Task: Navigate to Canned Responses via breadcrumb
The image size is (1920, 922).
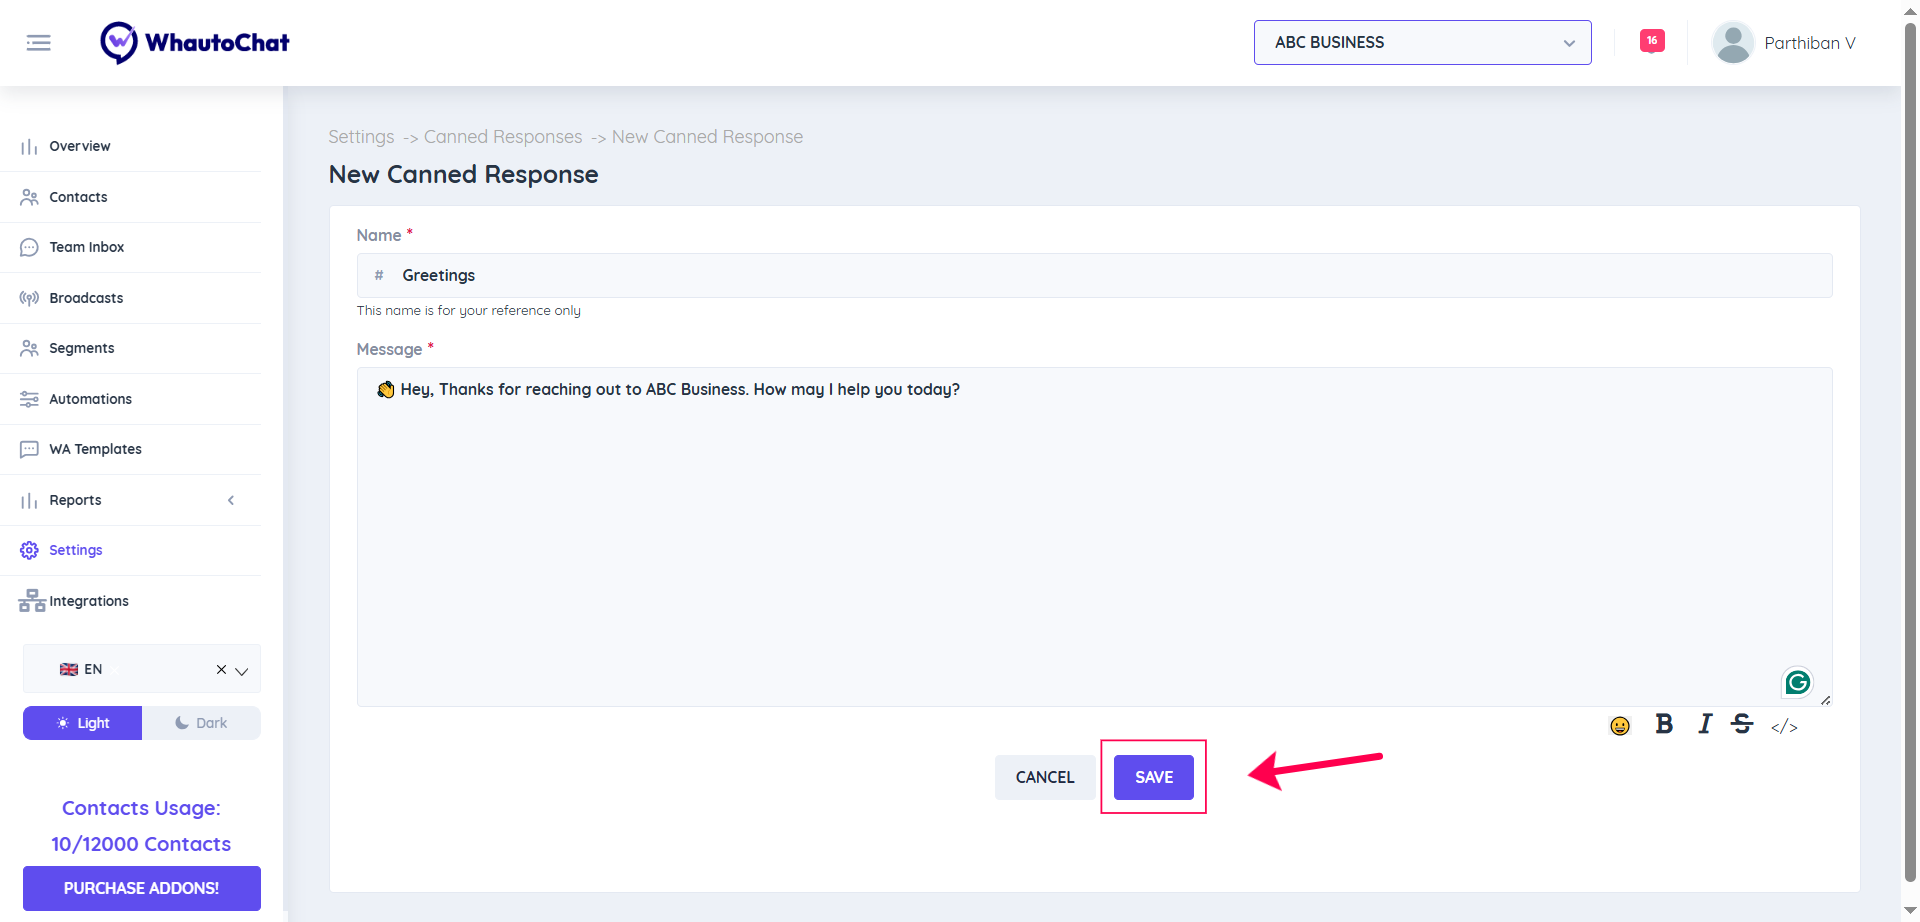Action: pyautogui.click(x=503, y=136)
